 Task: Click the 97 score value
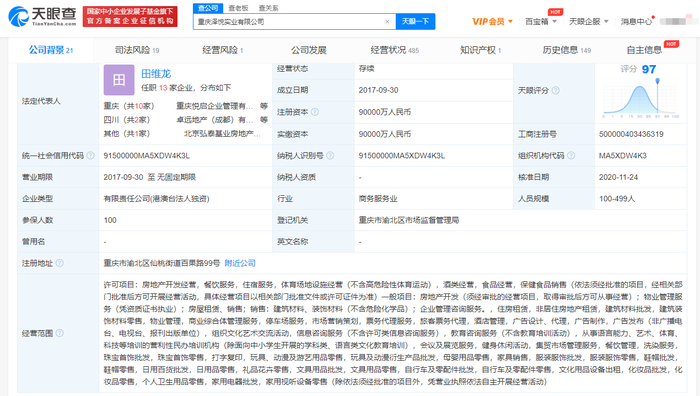pyautogui.click(x=649, y=69)
